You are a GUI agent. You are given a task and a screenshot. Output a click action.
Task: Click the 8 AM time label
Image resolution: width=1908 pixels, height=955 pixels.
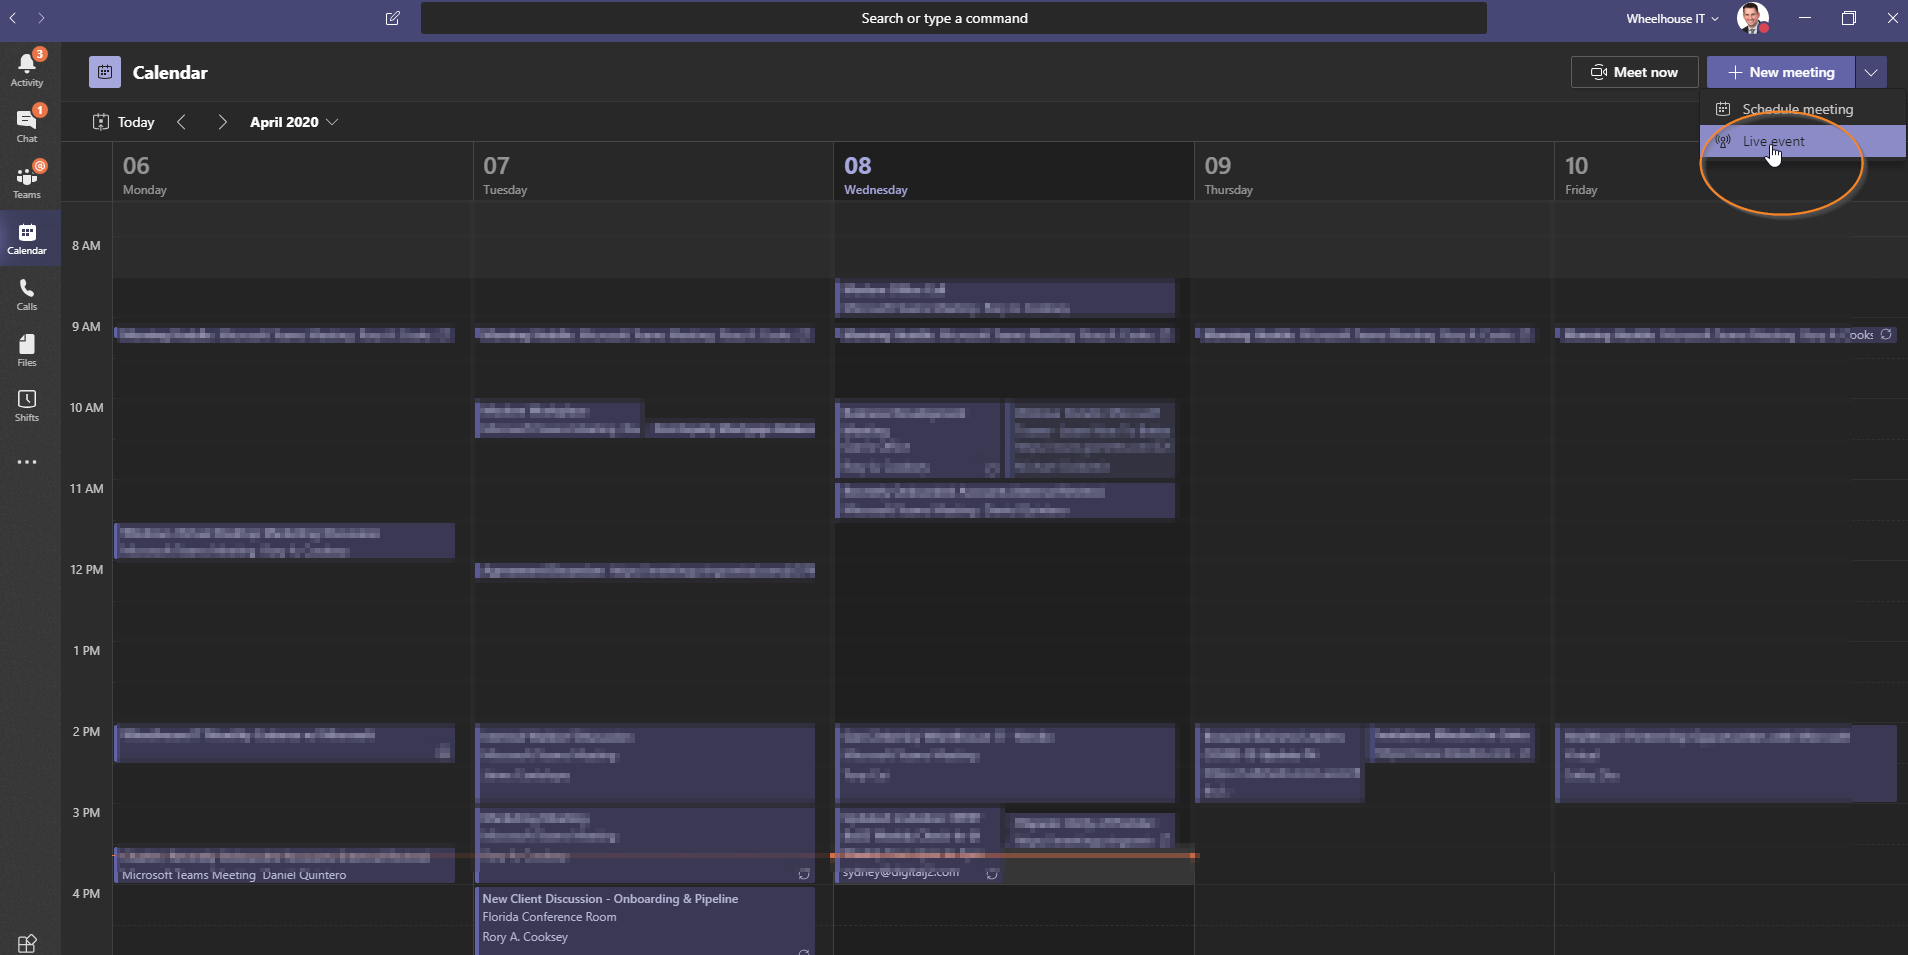pyautogui.click(x=86, y=245)
